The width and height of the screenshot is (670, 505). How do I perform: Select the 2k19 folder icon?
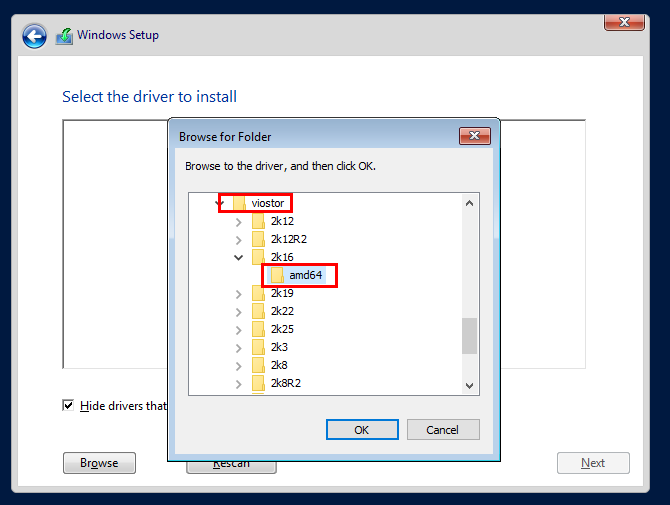pyautogui.click(x=258, y=294)
